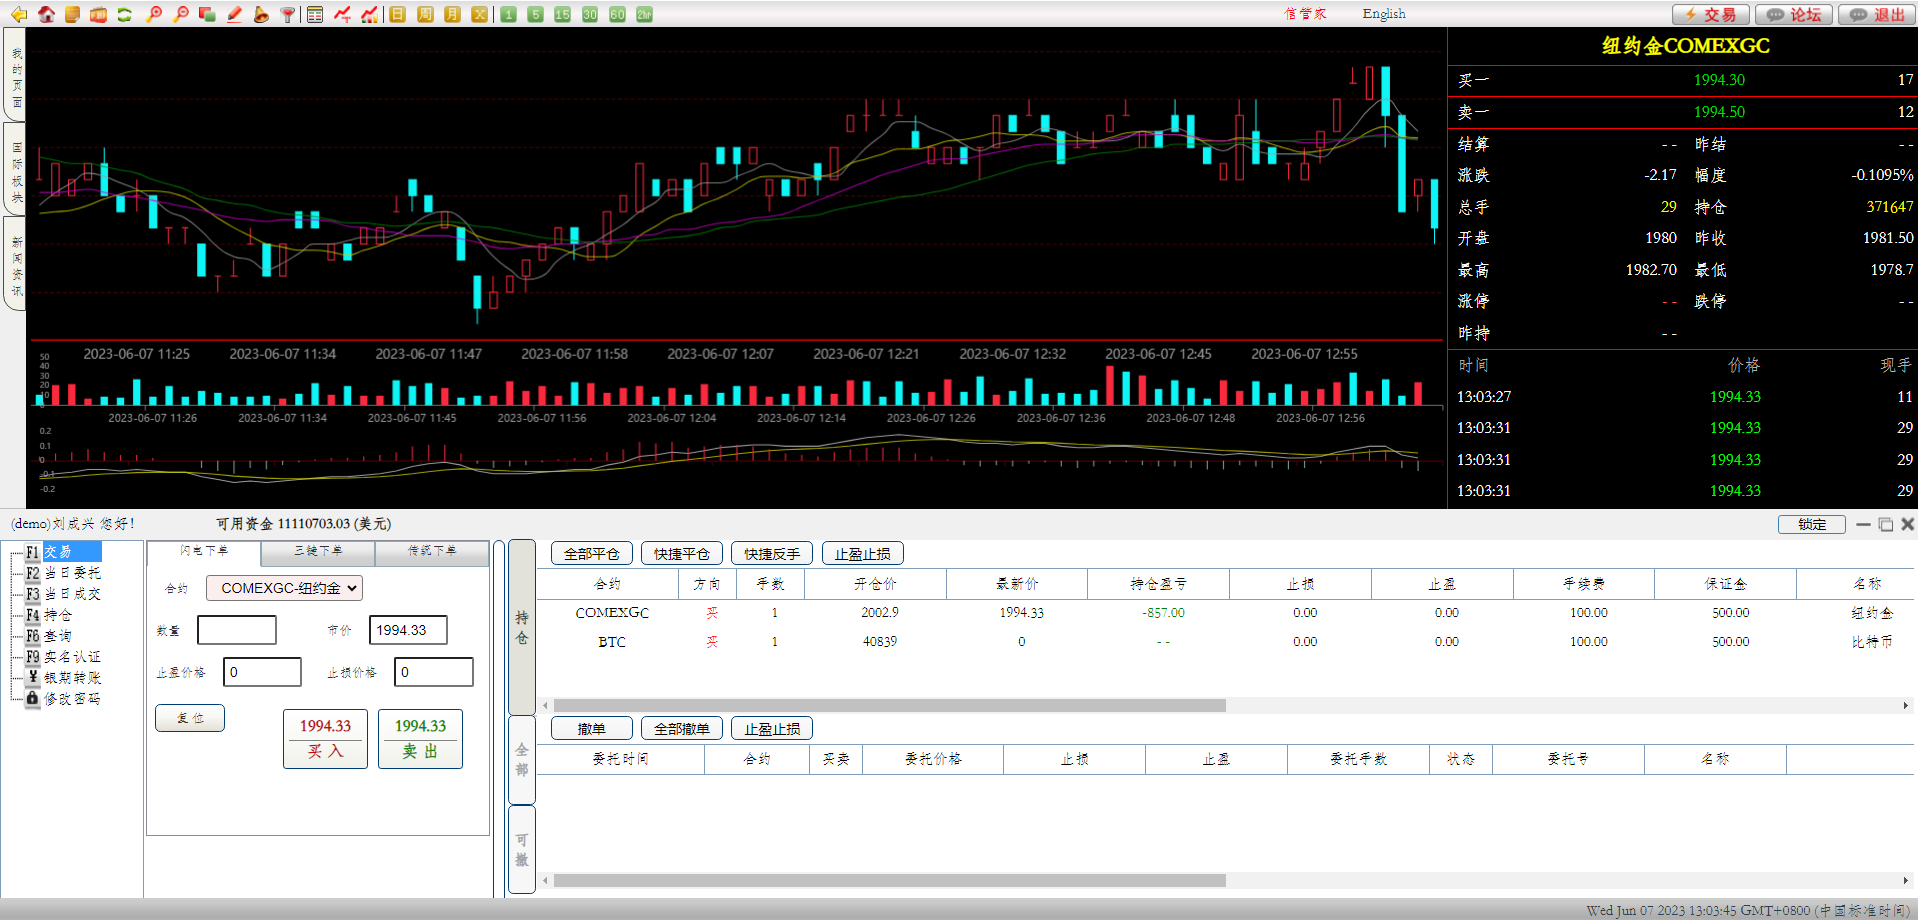The height and width of the screenshot is (920, 1918).
Task: Toggle the daily (日) chart period
Action: (398, 14)
